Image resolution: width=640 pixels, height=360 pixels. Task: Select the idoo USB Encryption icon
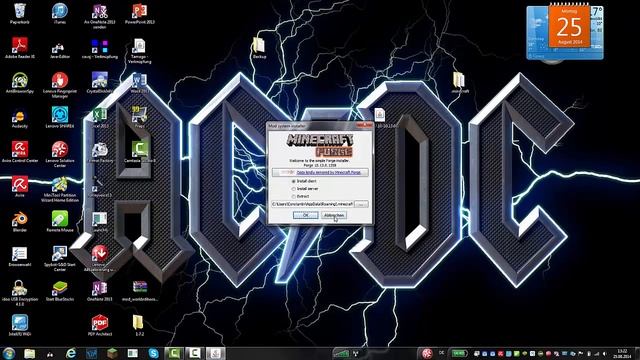pos(20,293)
